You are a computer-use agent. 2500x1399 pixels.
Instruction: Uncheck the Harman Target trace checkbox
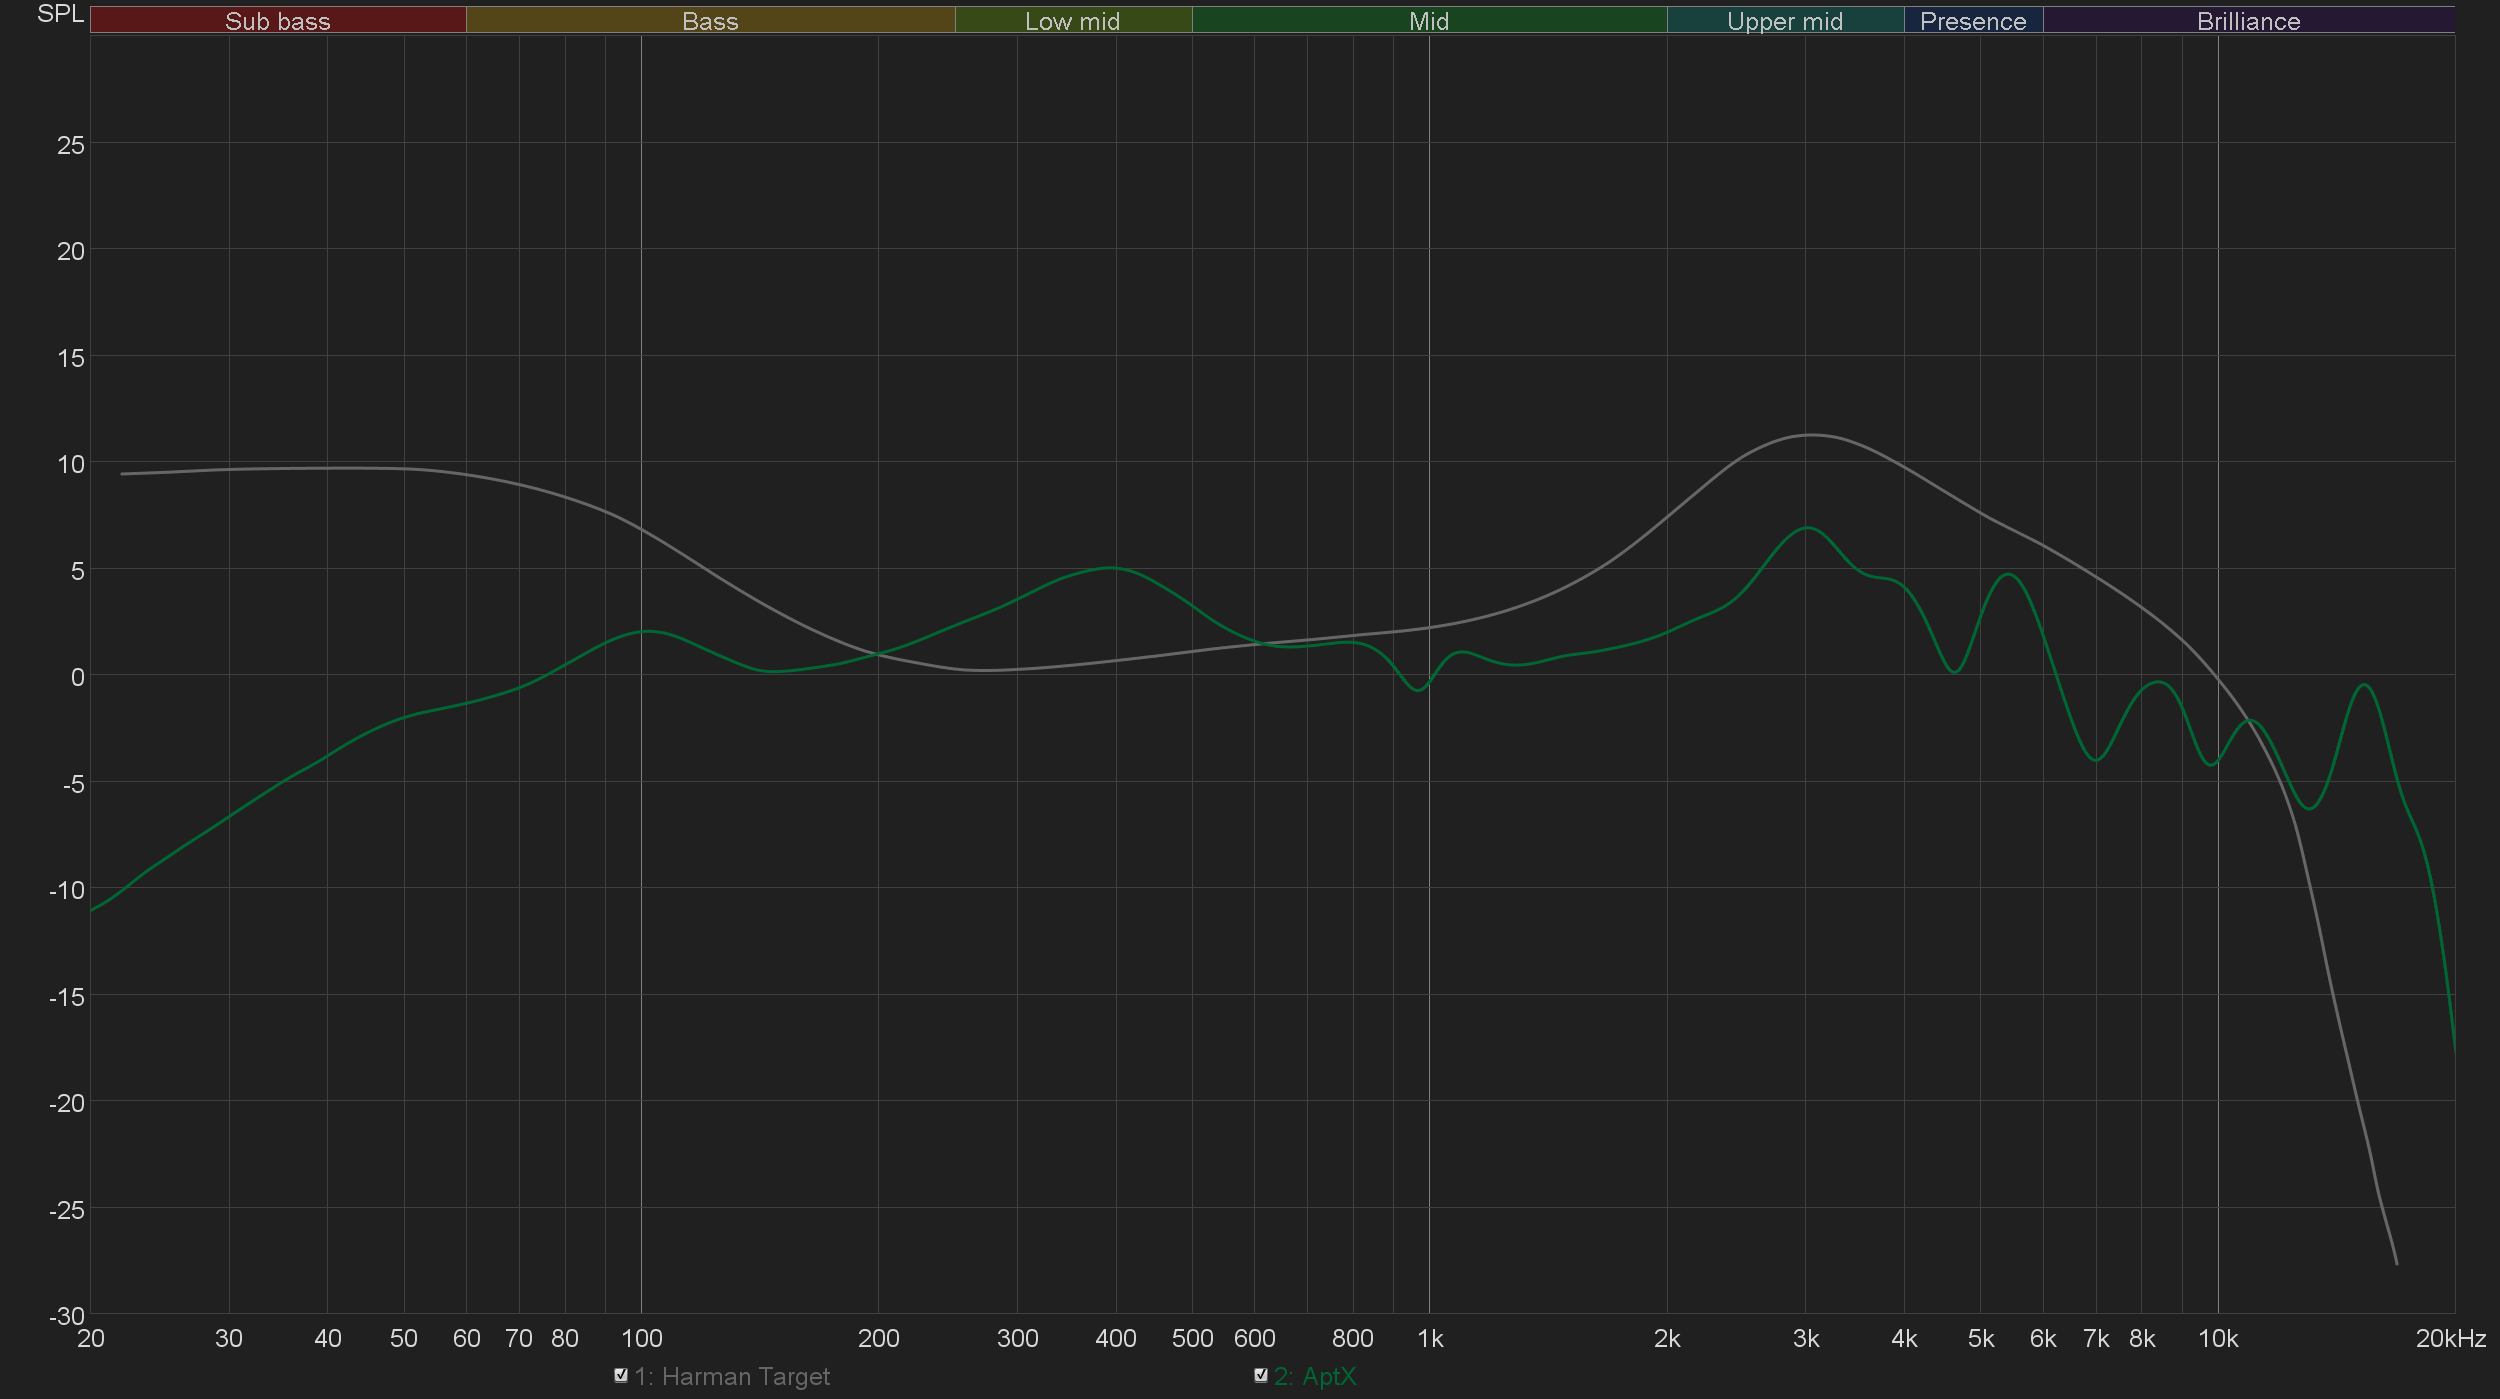pos(621,1375)
